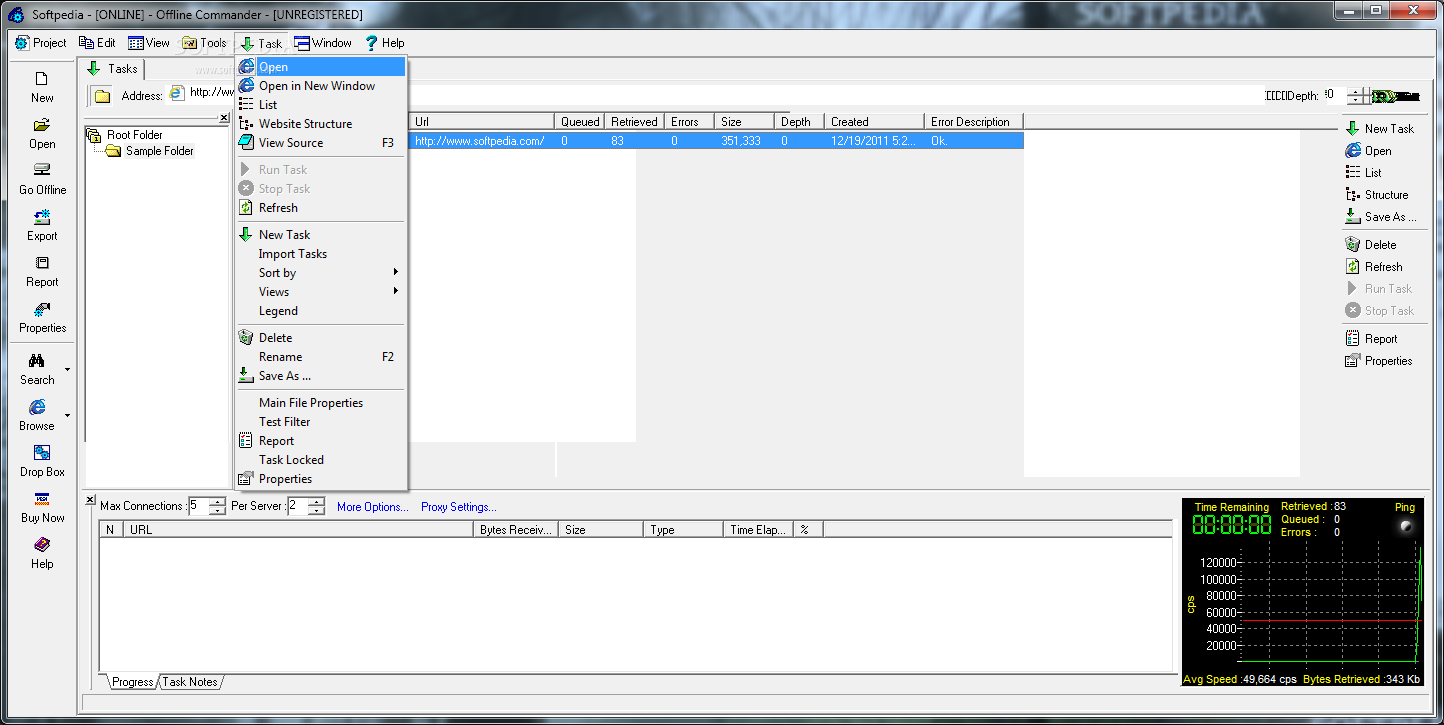Click the folder icon beside Address
This screenshot has height=725, width=1444.
coord(102,96)
